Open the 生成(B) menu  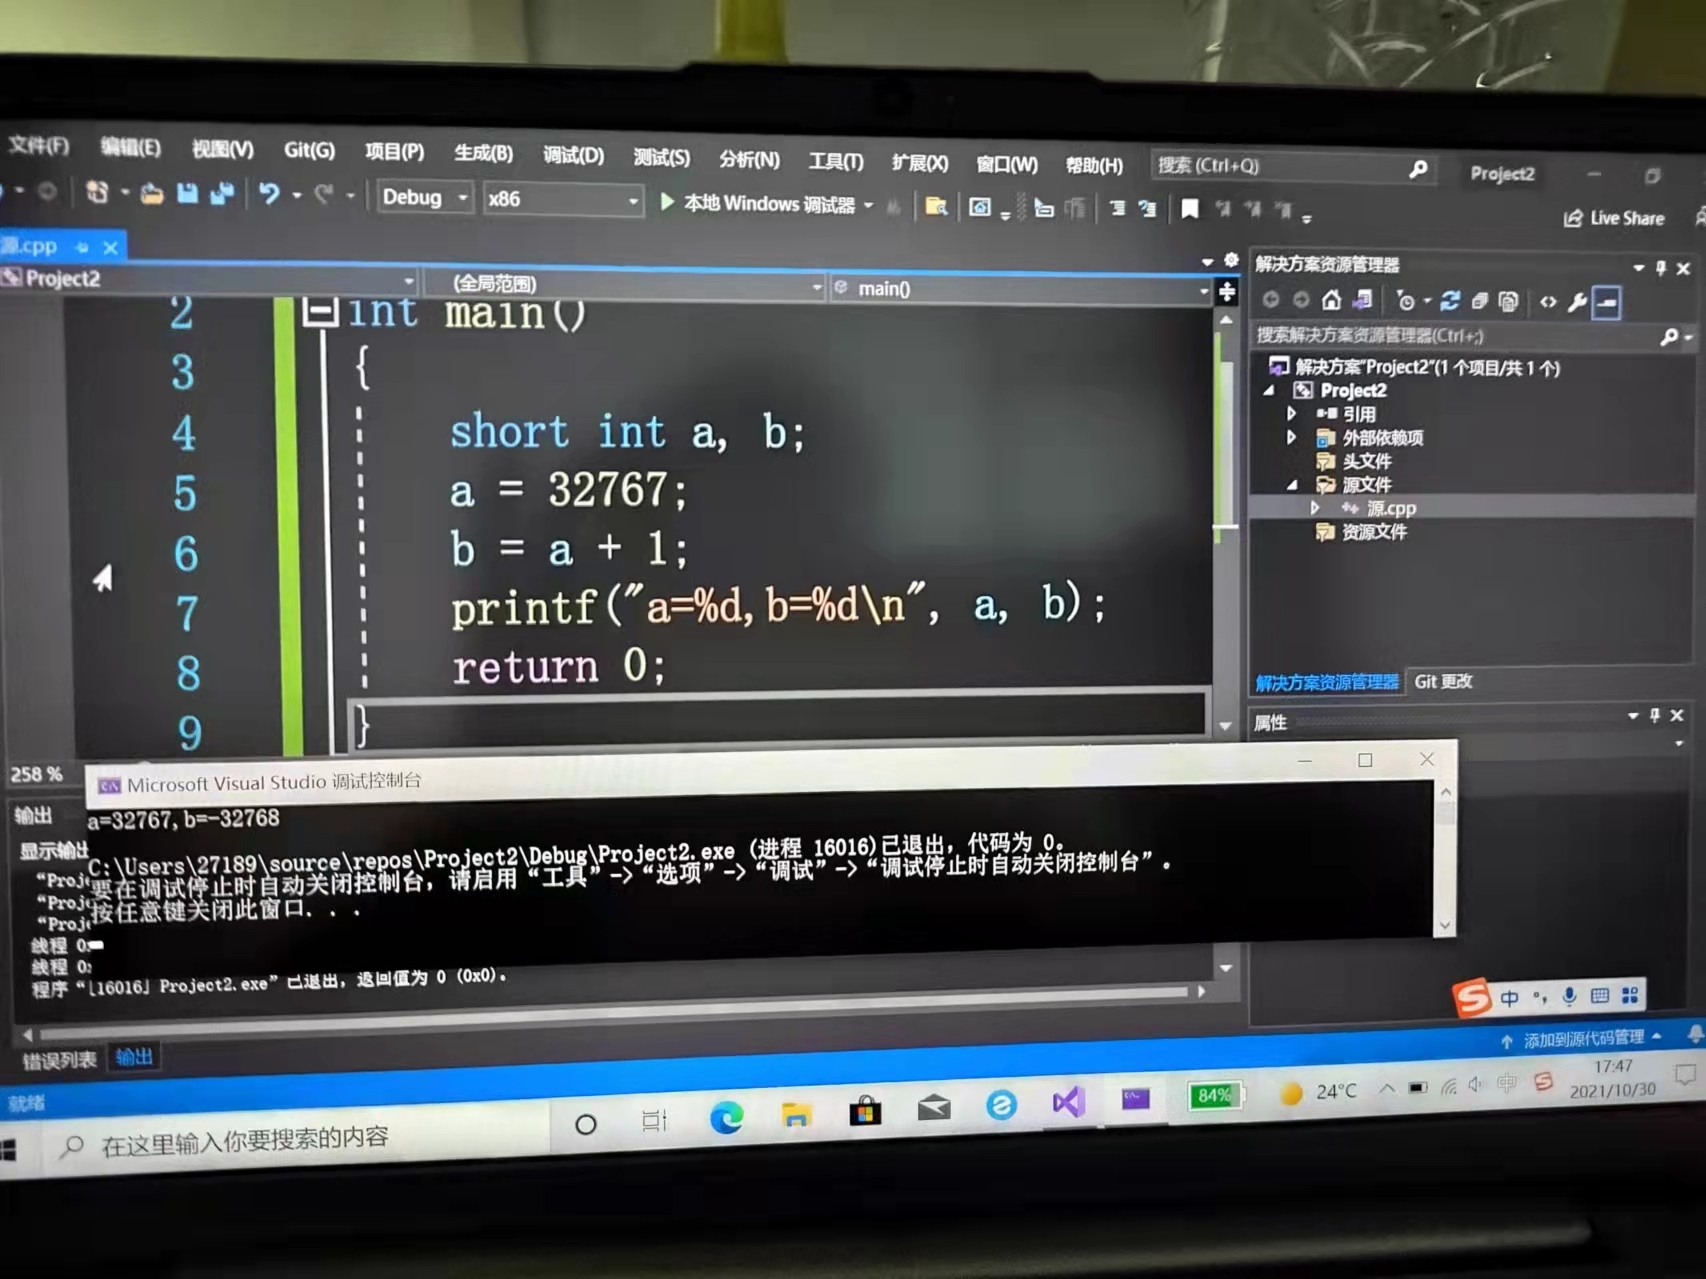(483, 153)
